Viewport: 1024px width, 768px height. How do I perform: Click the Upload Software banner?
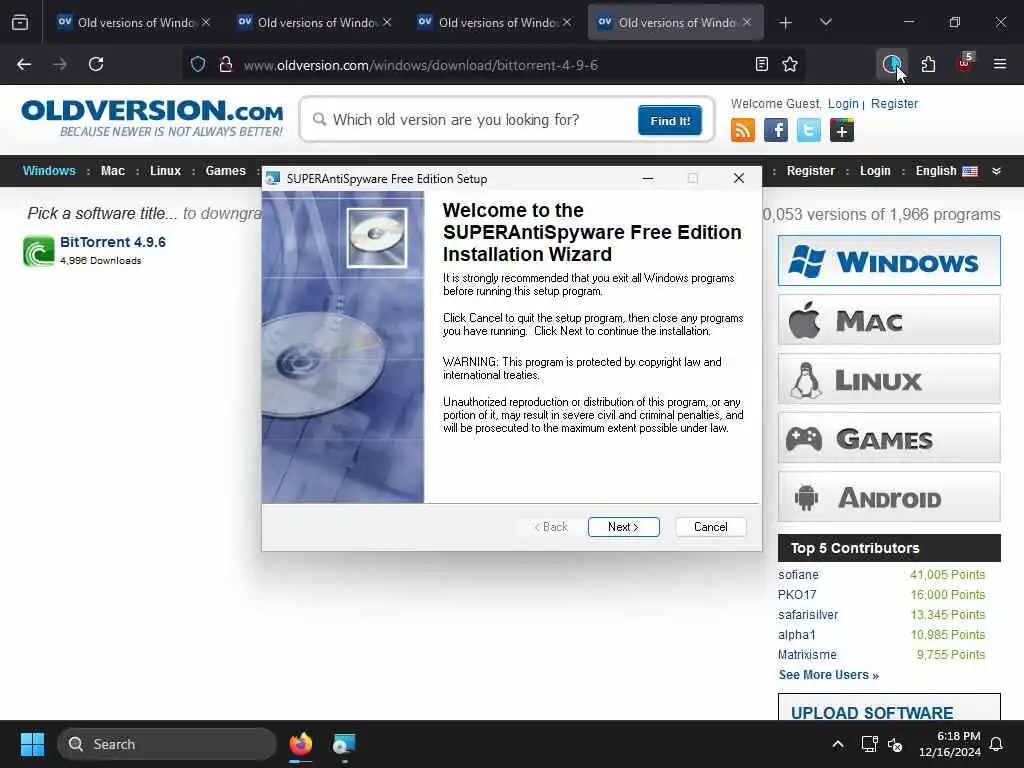889,707
